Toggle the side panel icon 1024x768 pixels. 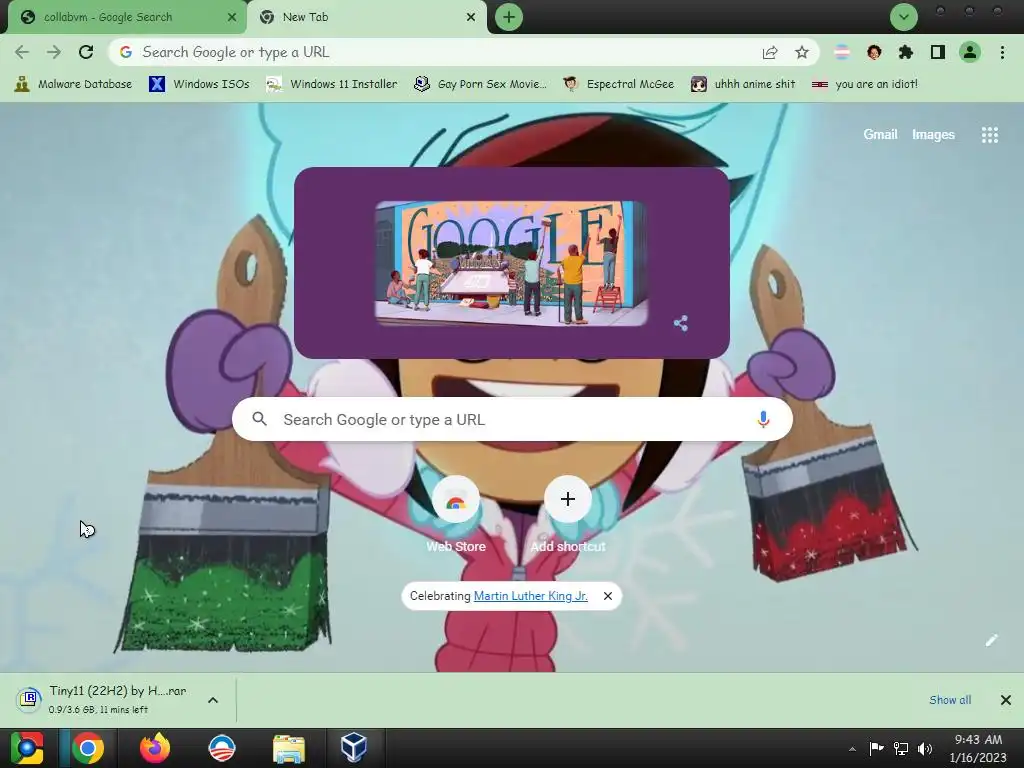click(x=938, y=52)
